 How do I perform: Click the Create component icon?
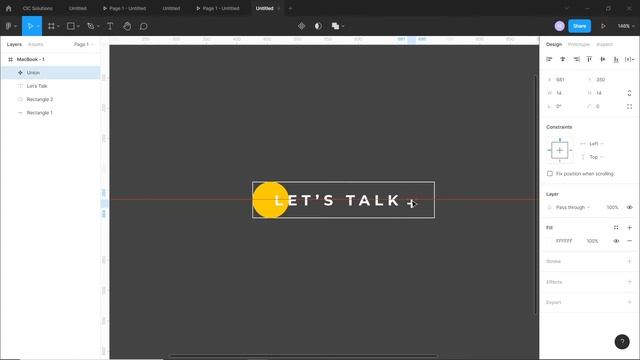(302, 26)
